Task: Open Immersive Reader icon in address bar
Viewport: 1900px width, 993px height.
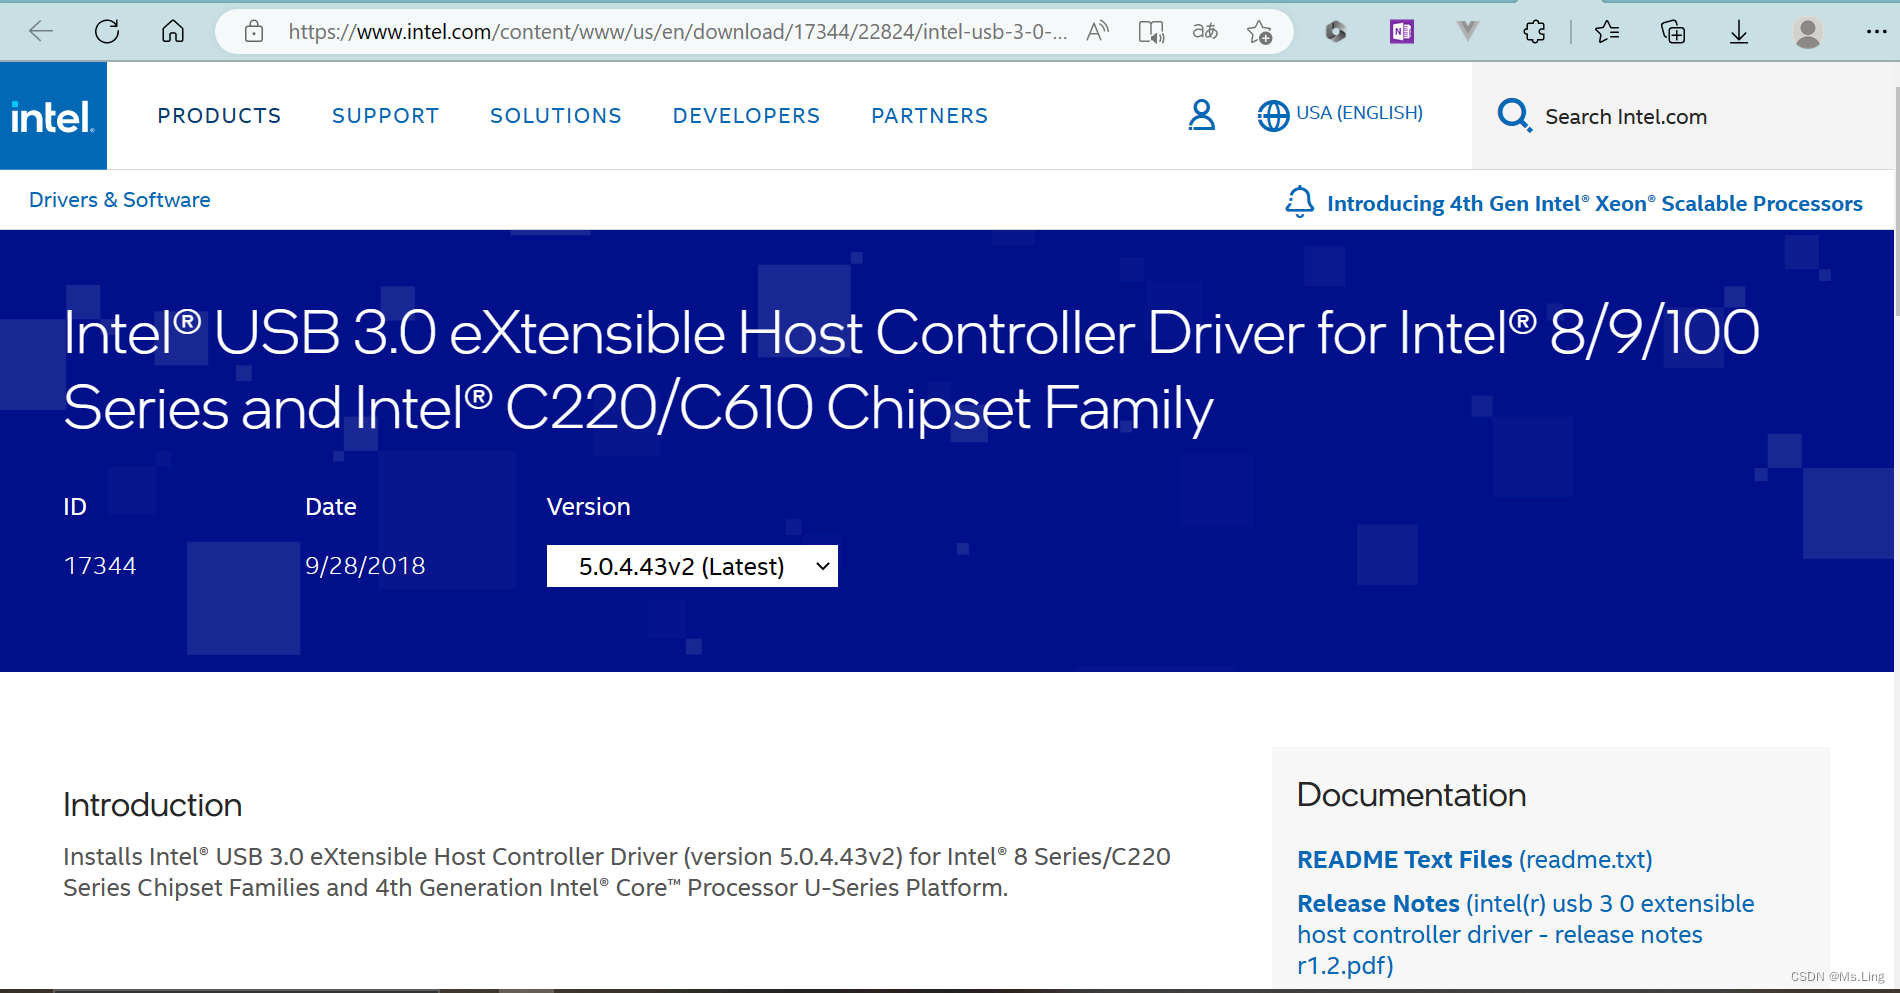Action: [x=1152, y=32]
